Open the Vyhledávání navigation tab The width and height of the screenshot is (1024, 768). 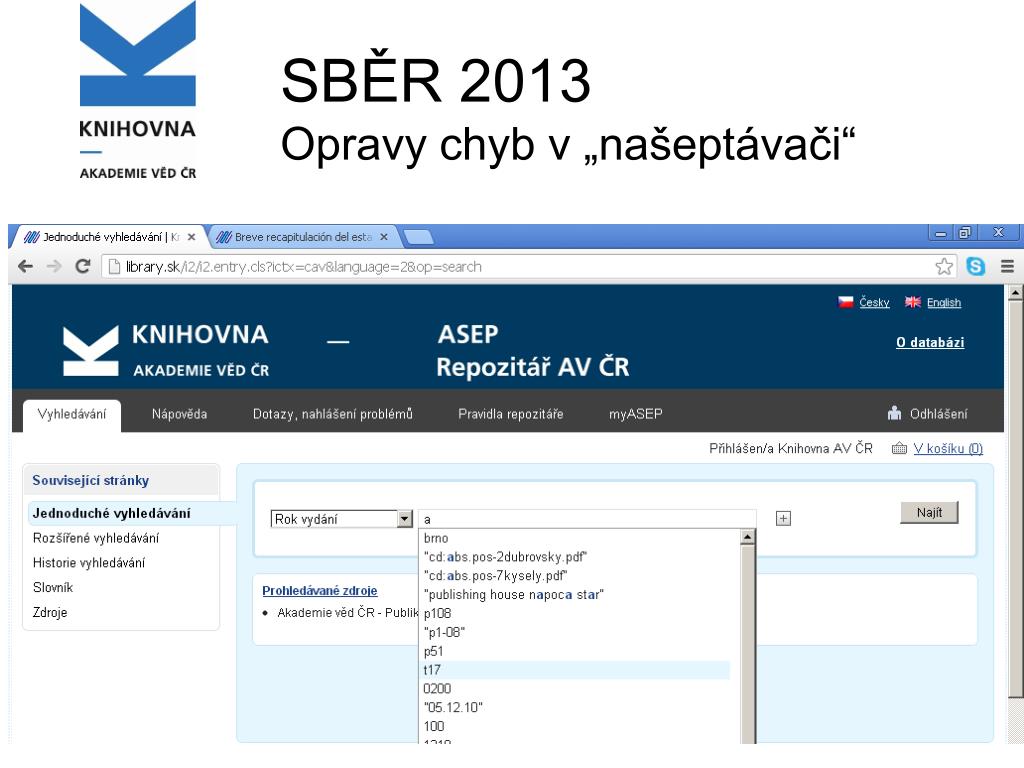pyautogui.click(x=72, y=414)
